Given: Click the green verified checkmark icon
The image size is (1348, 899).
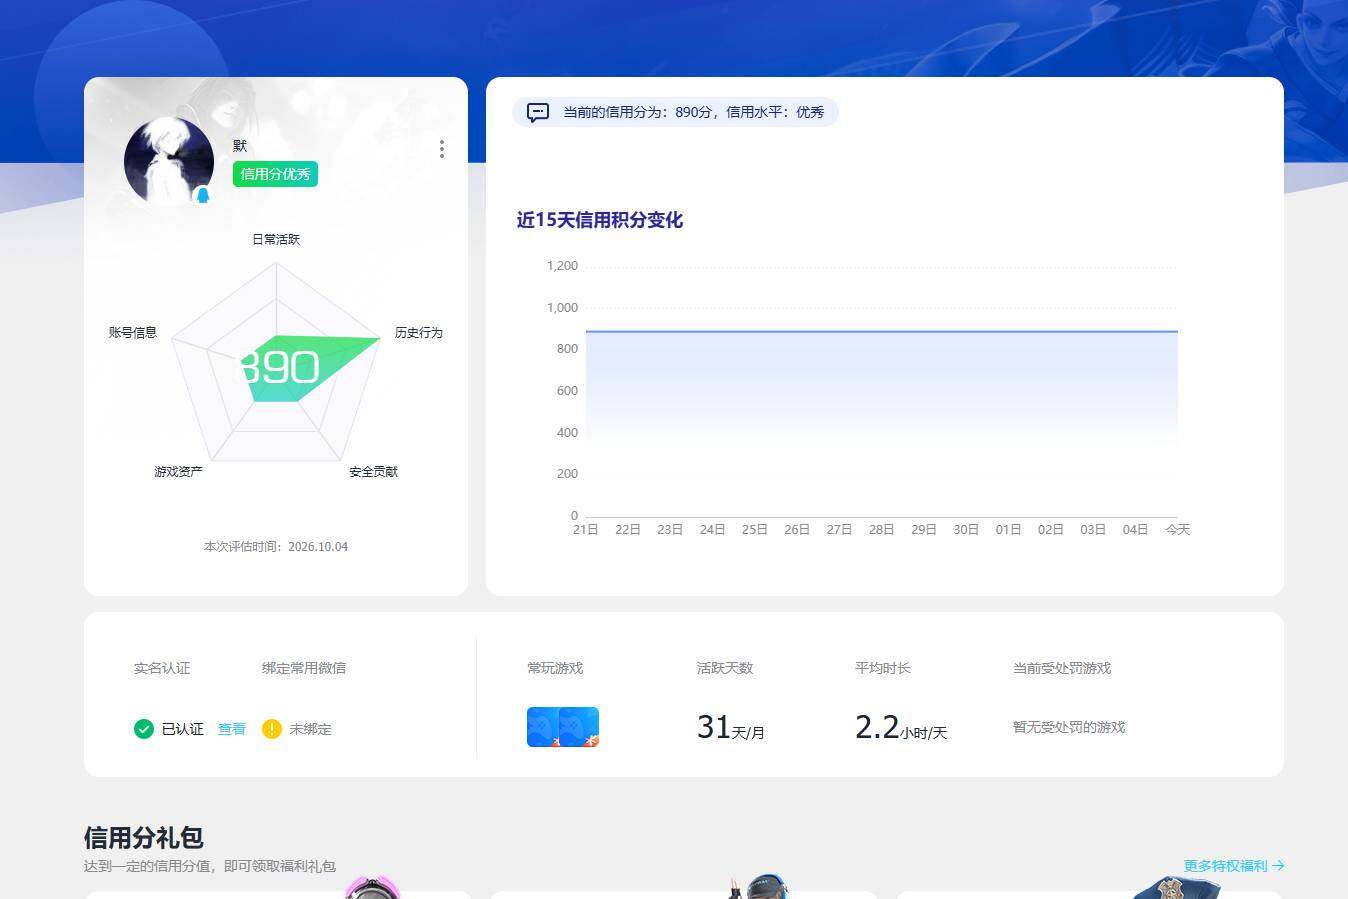Looking at the screenshot, I should point(144,729).
